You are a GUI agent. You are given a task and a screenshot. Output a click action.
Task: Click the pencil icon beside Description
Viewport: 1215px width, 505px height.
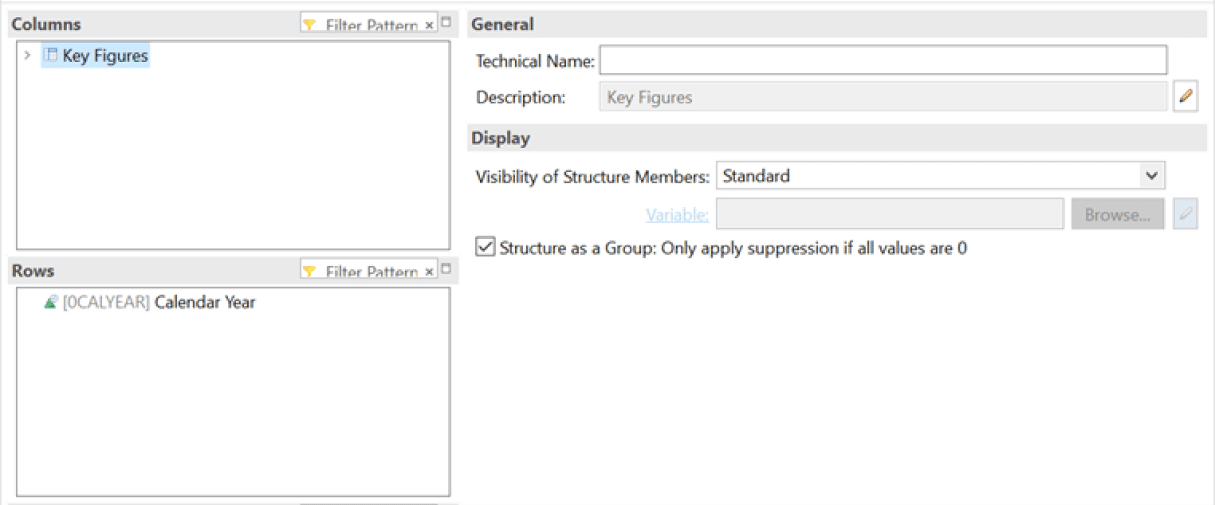[1185, 97]
